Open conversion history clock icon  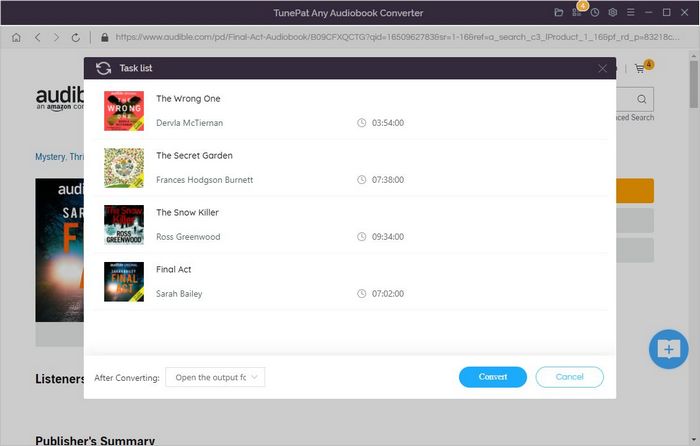coord(595,13)
